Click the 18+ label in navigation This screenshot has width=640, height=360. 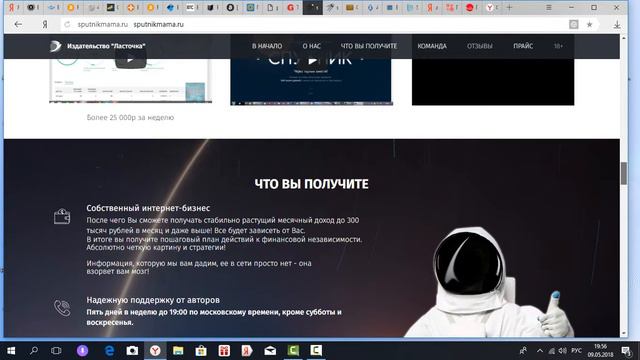coord(558,46)
